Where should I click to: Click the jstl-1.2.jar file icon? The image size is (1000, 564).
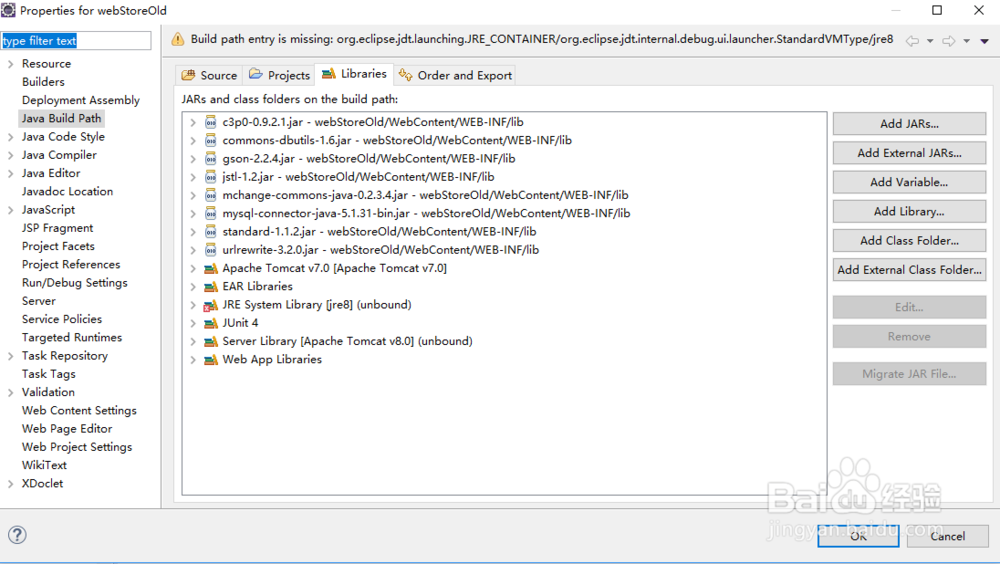(x=210, y=177)
